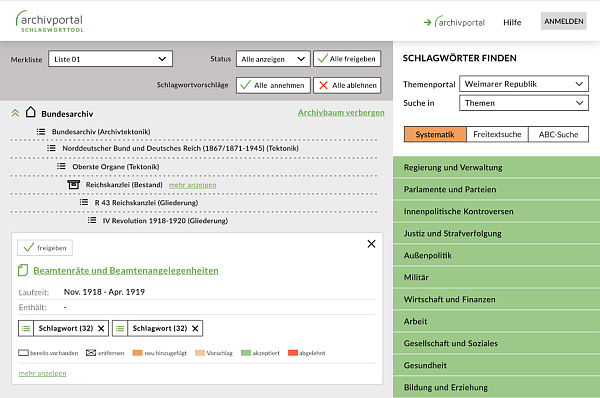Click the Bundesarchiv home icon

point(31,112)
